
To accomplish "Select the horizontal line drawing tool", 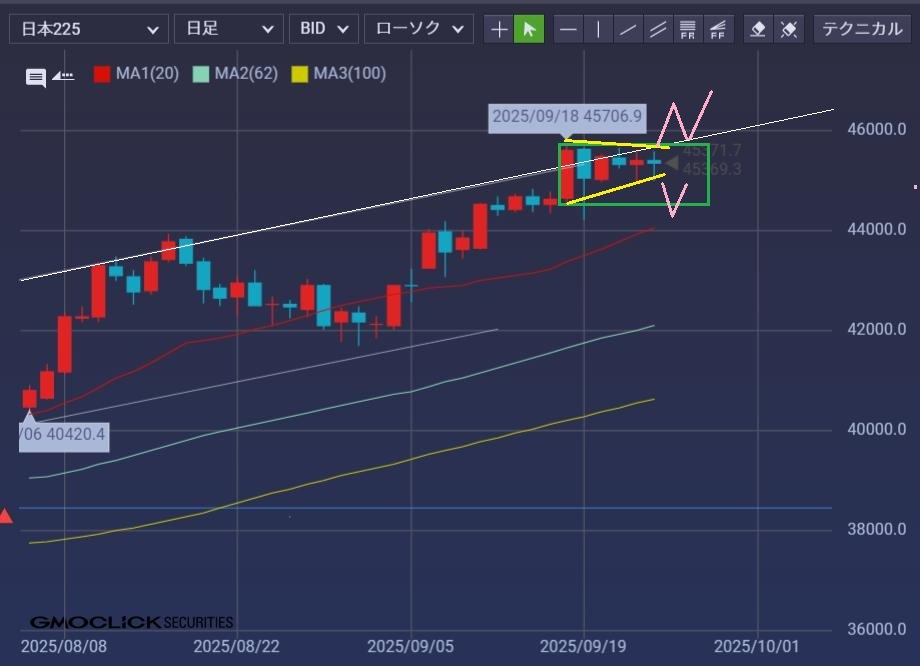I will (x=568, y=29).
